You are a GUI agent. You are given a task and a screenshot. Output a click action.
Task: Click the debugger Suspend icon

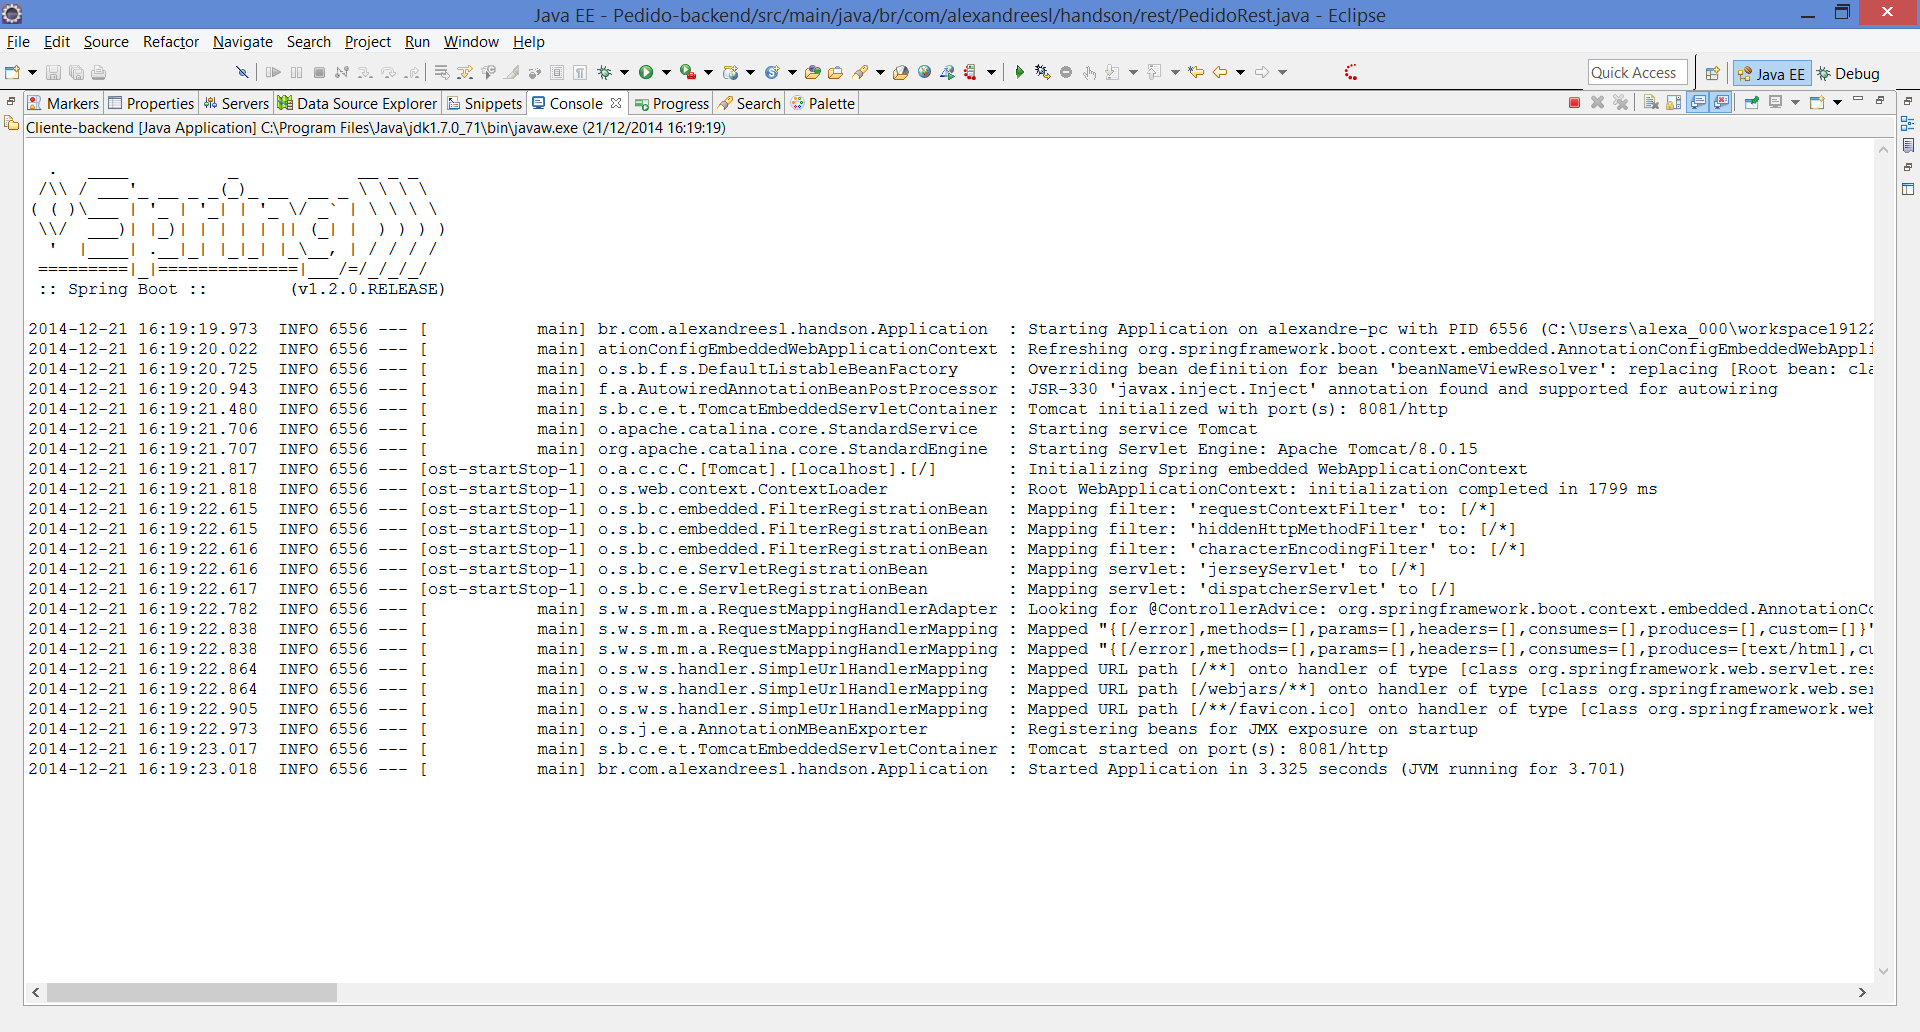coord(296,72)
